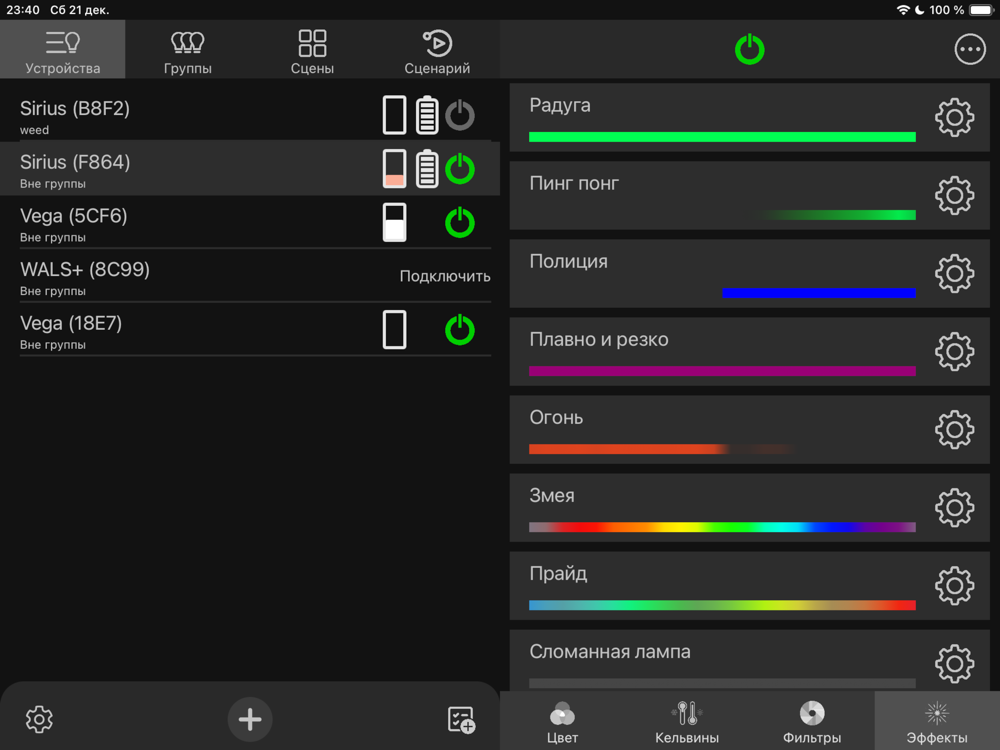This screenshot has width=1000, height=750.
Task: Tap the Sirius (F864) lamp brightness indicator
Action: [x=394, y=168]
